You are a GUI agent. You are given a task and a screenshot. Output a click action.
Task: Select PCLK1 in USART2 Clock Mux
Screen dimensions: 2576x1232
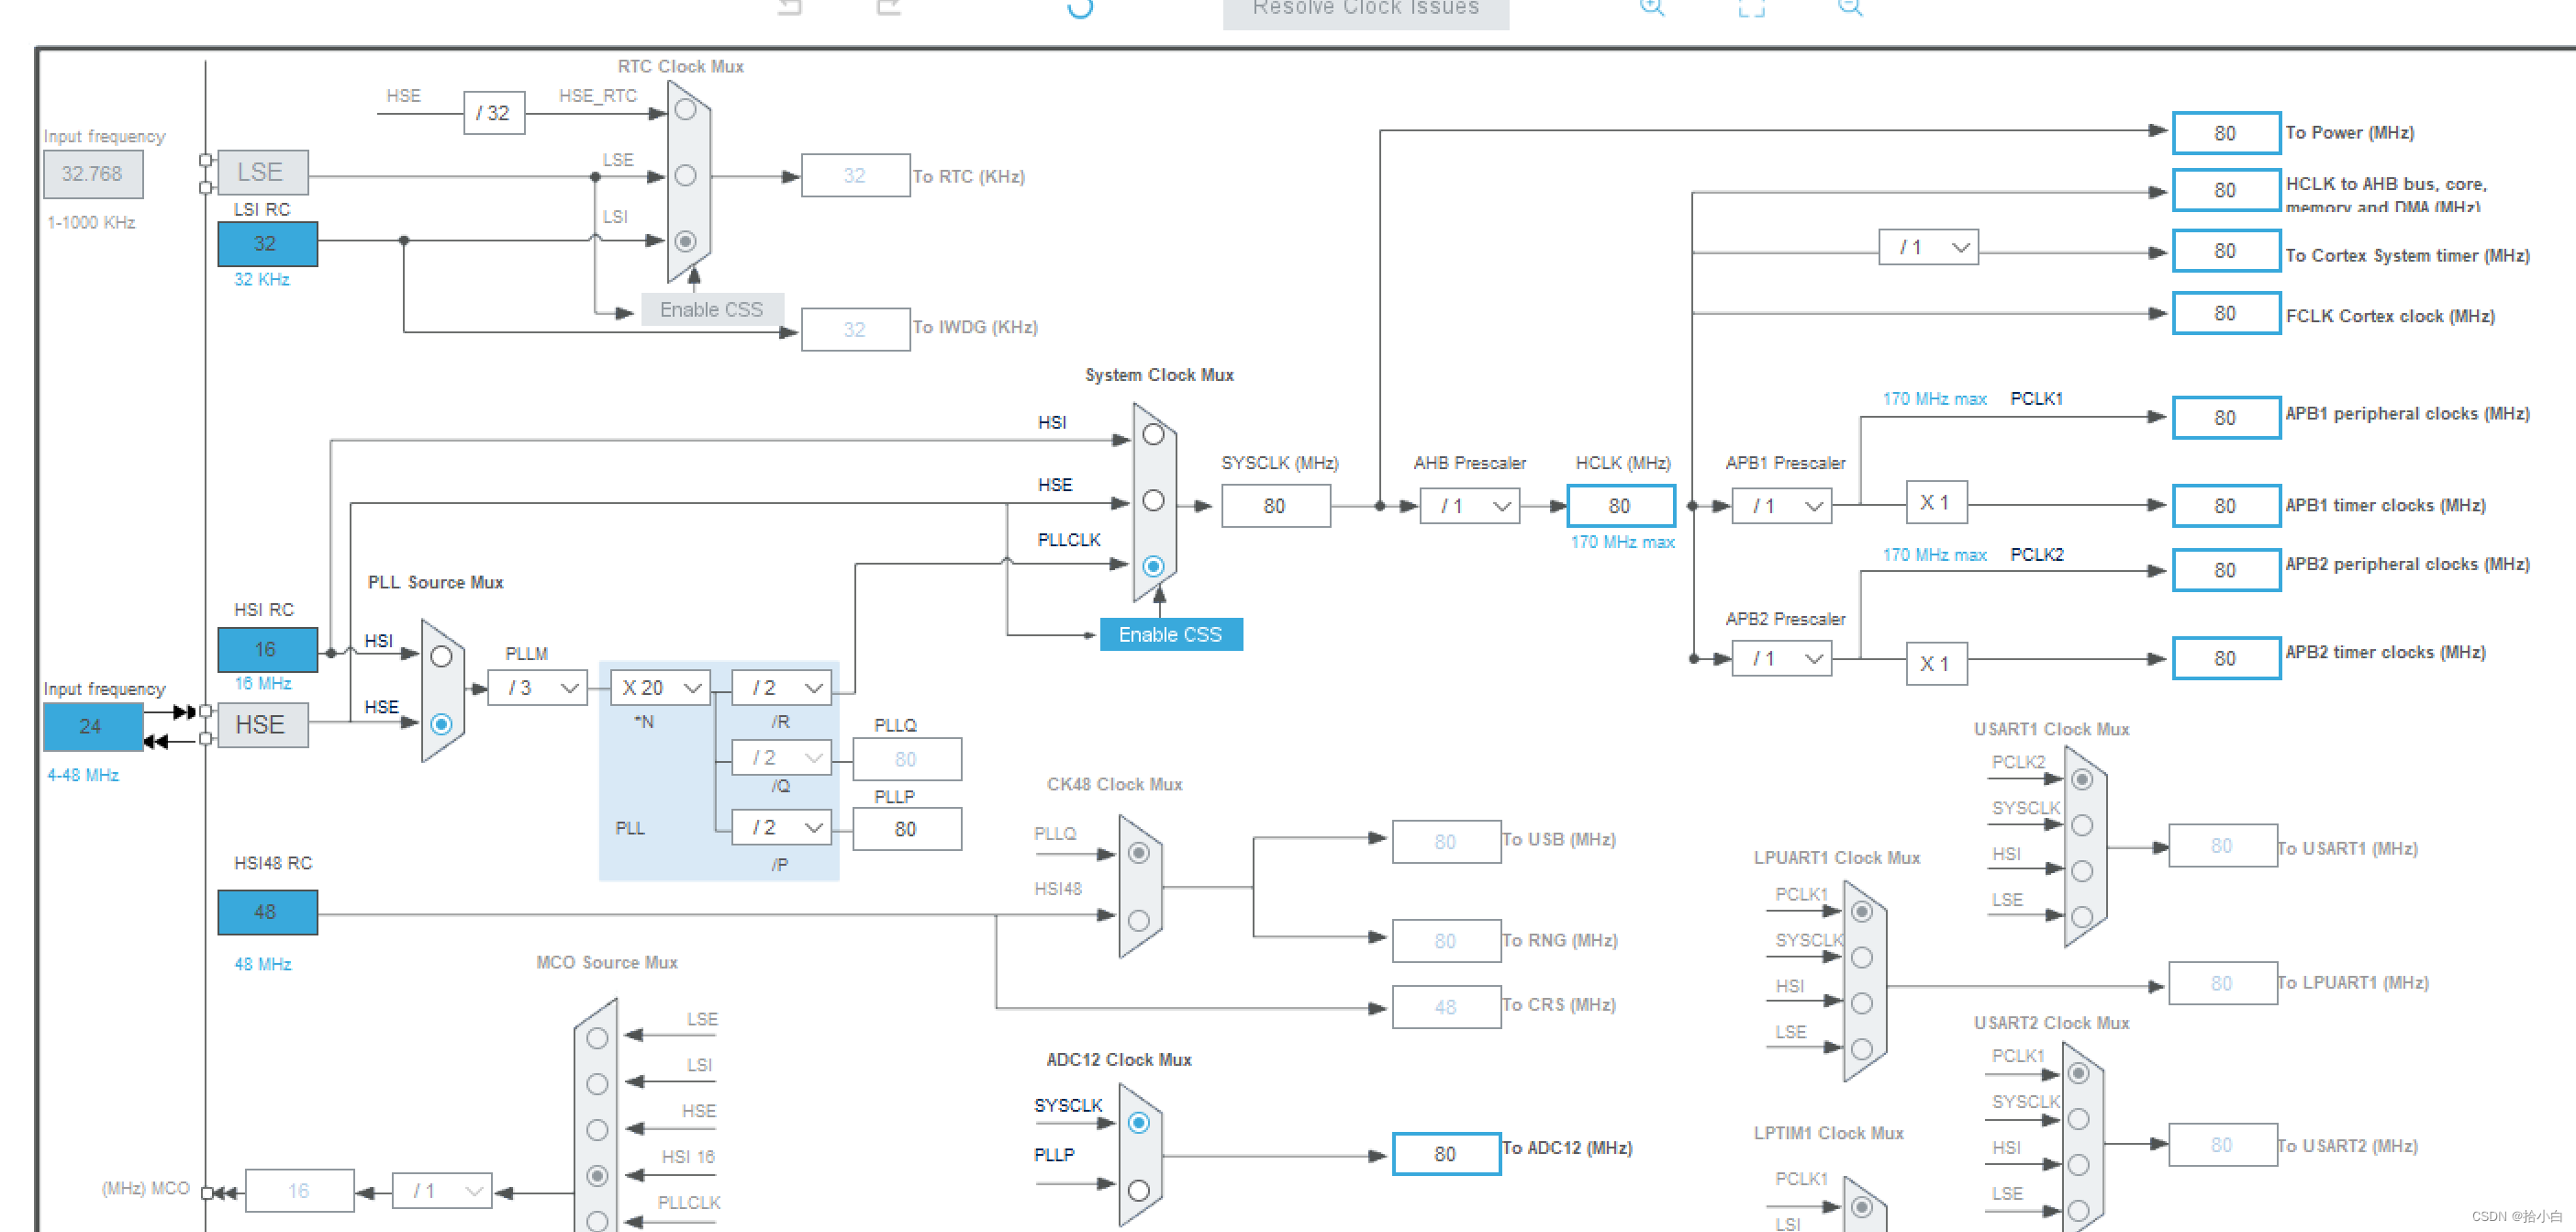2078,1074
